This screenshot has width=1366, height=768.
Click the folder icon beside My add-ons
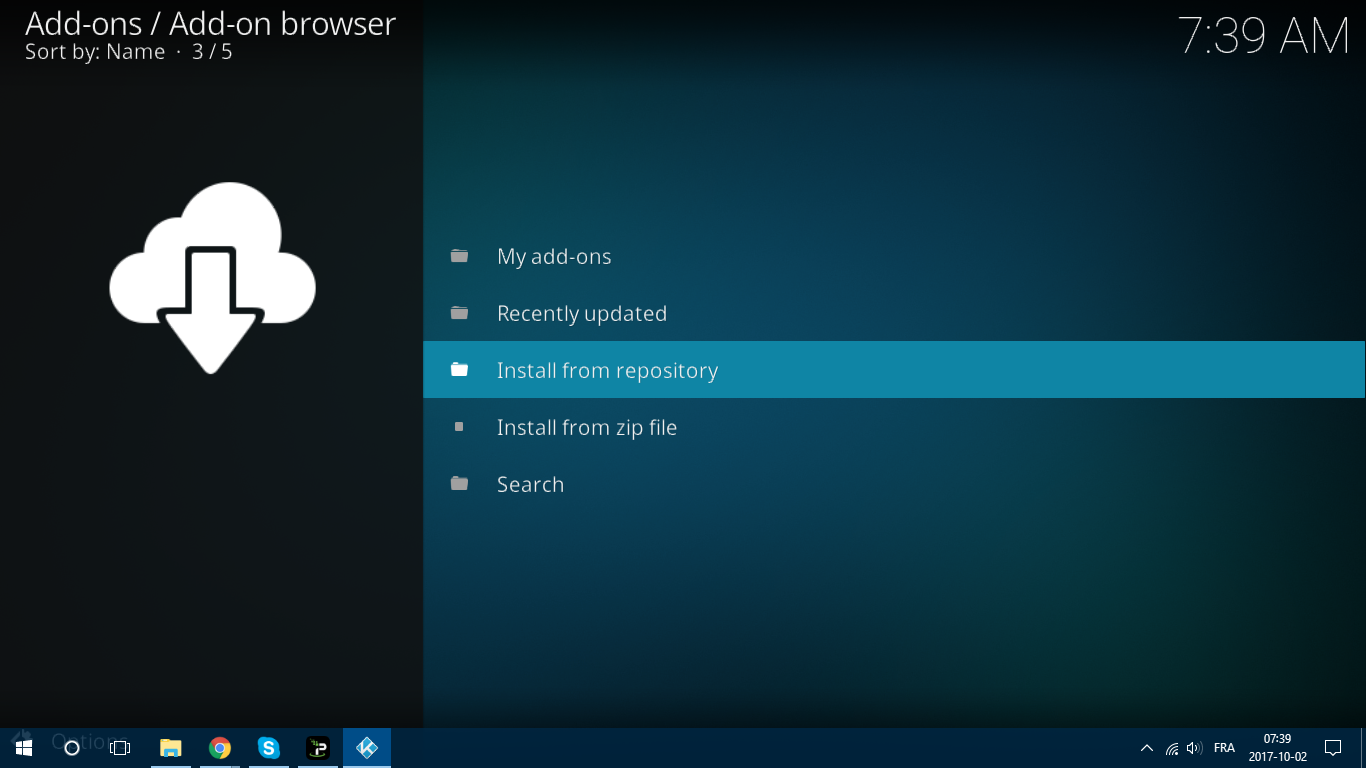click(x=459, y=256)
